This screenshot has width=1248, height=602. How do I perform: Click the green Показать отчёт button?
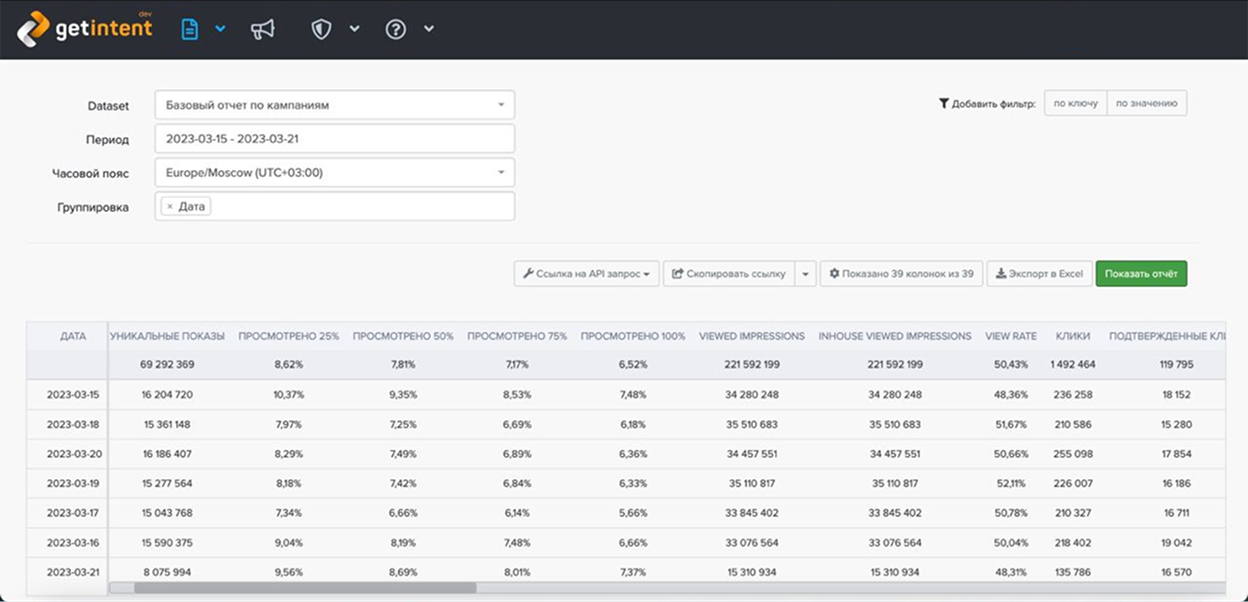1141,274
